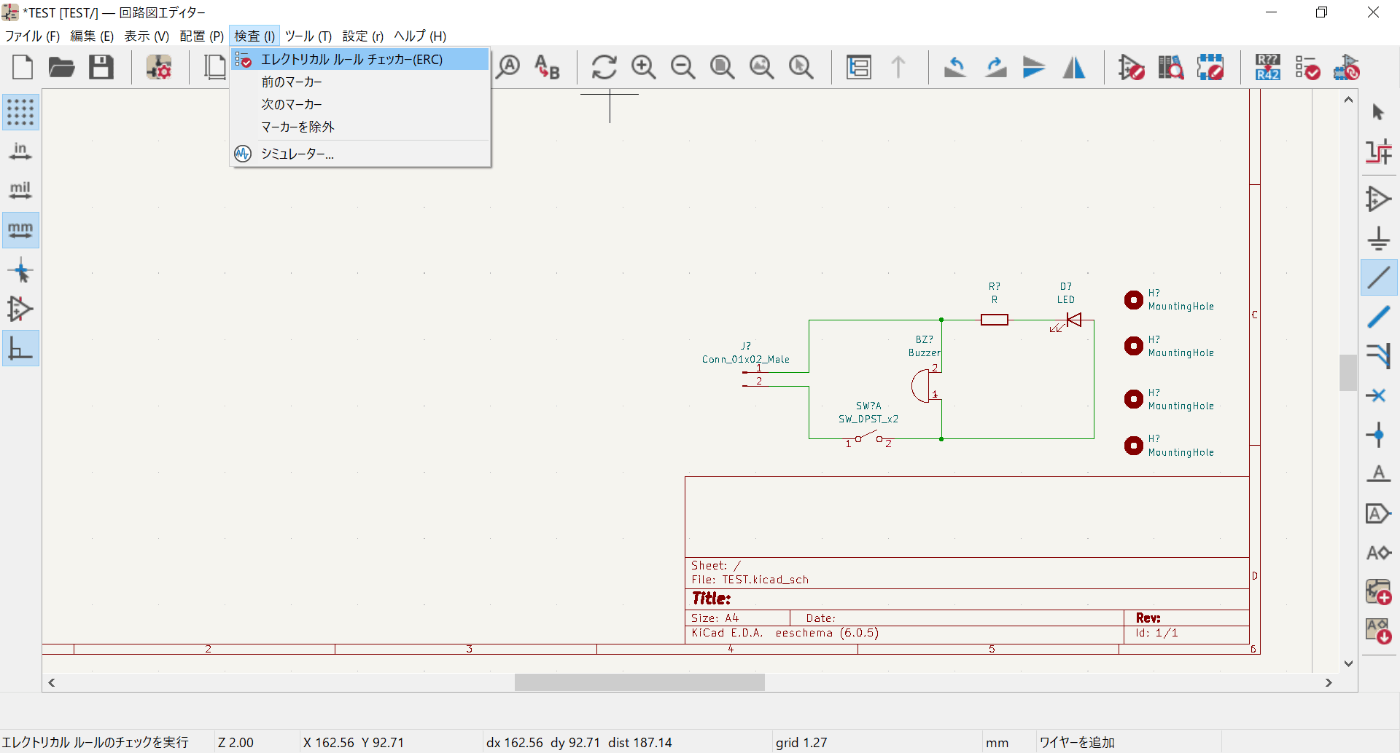The height and width of the screenshot is (753, 1400).
Task: Click the horizontal scrollbar thumb
Action: (x=640, y=682)
